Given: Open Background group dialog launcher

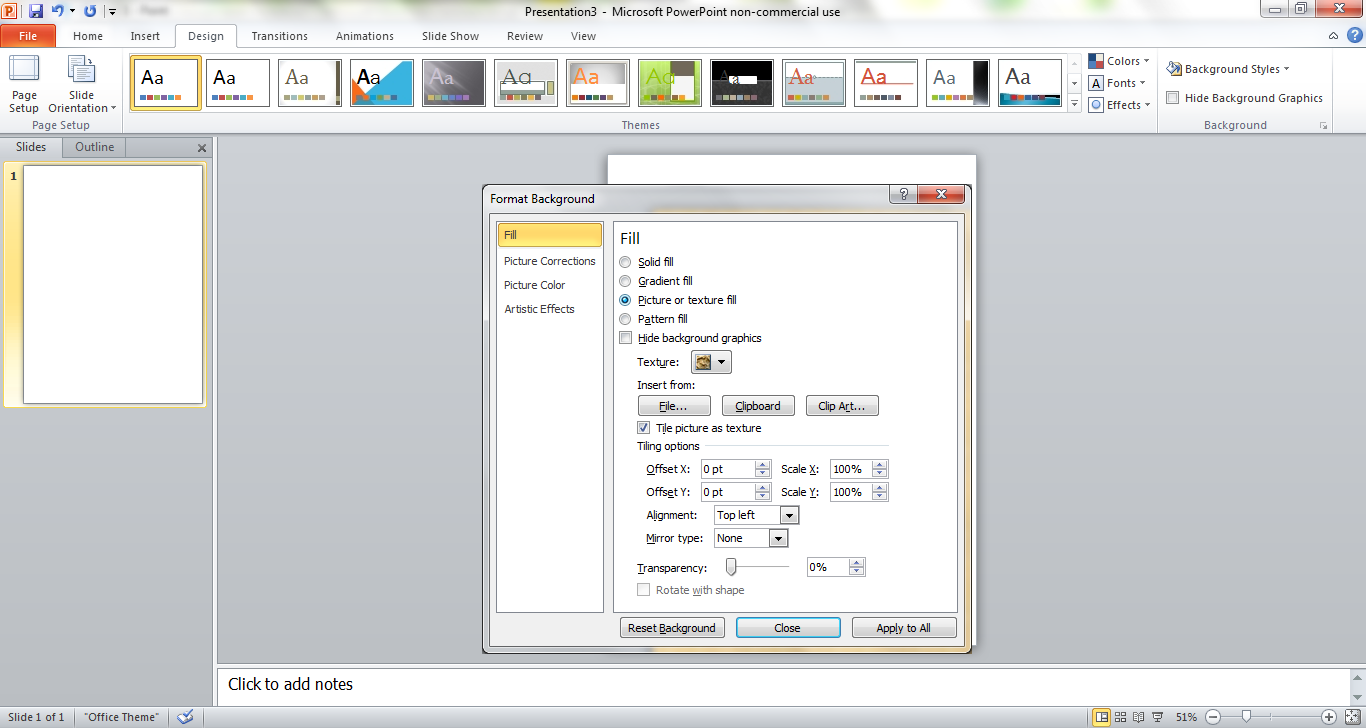Looking at the screenshot, I should (x=1323, y=126).
